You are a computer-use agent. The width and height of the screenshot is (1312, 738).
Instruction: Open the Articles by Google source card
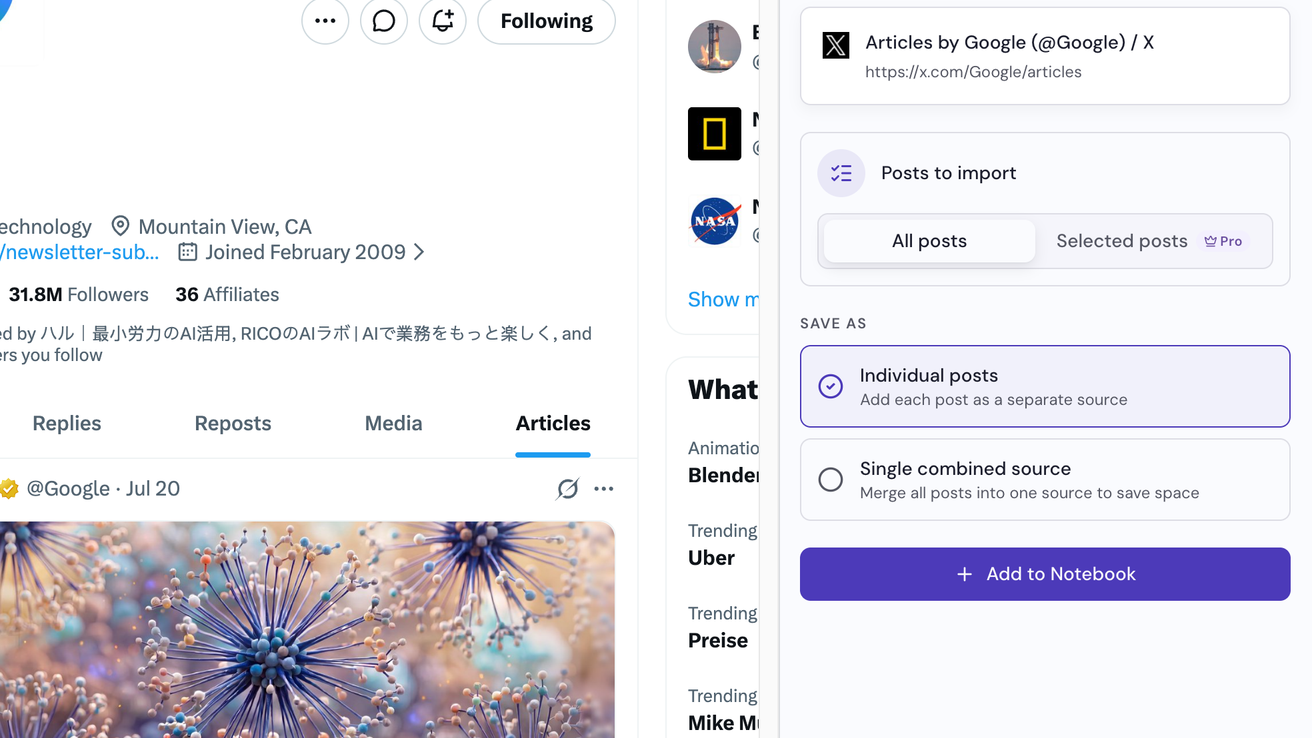coord(1045,56)
